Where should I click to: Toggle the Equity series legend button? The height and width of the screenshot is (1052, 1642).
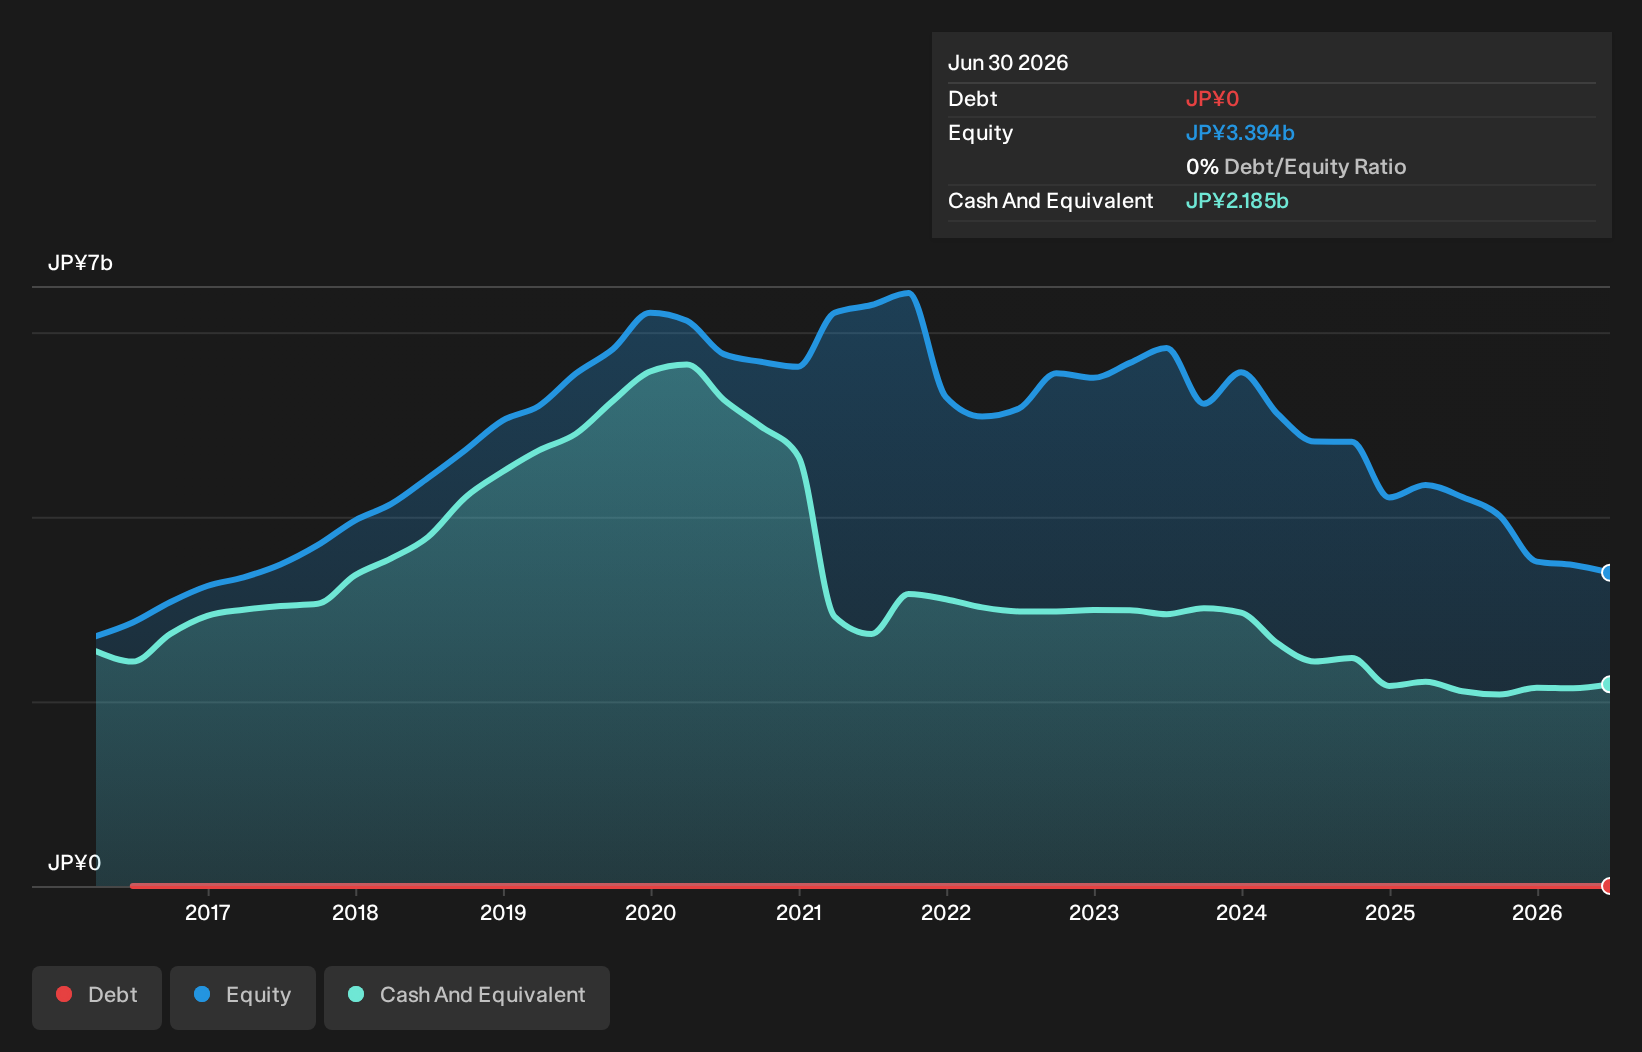[x=243, y=997]
